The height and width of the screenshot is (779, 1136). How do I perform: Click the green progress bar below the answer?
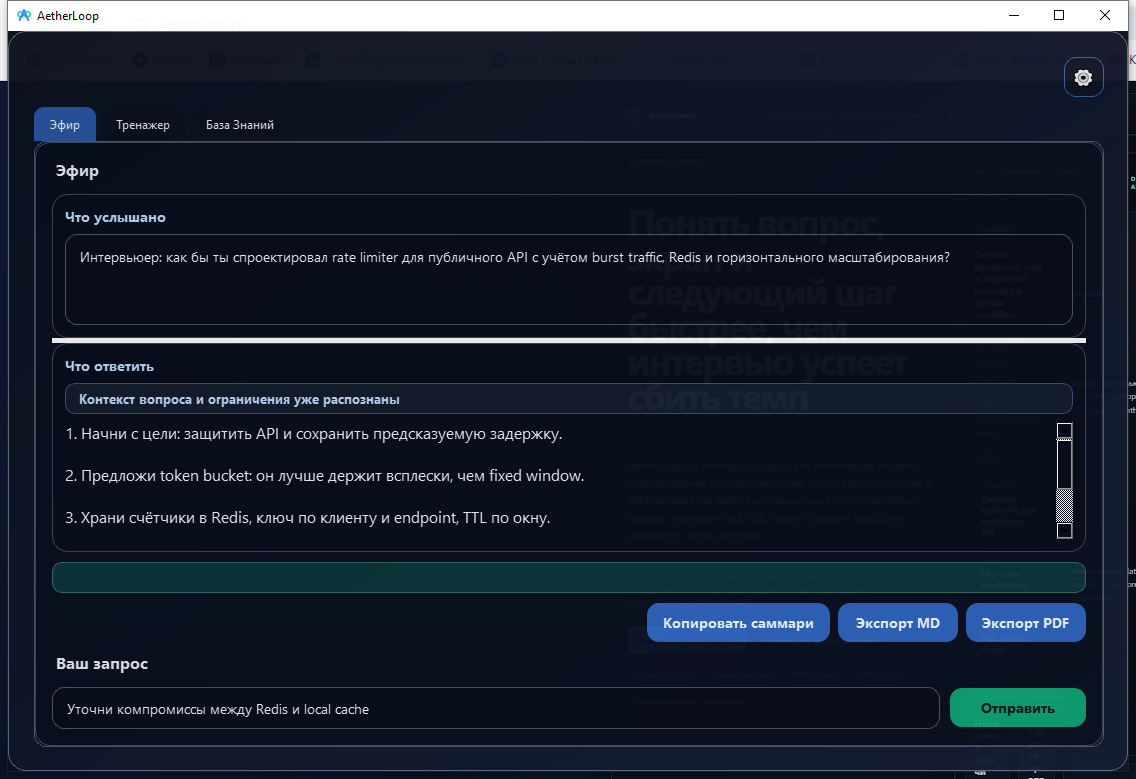coord(568,577)
